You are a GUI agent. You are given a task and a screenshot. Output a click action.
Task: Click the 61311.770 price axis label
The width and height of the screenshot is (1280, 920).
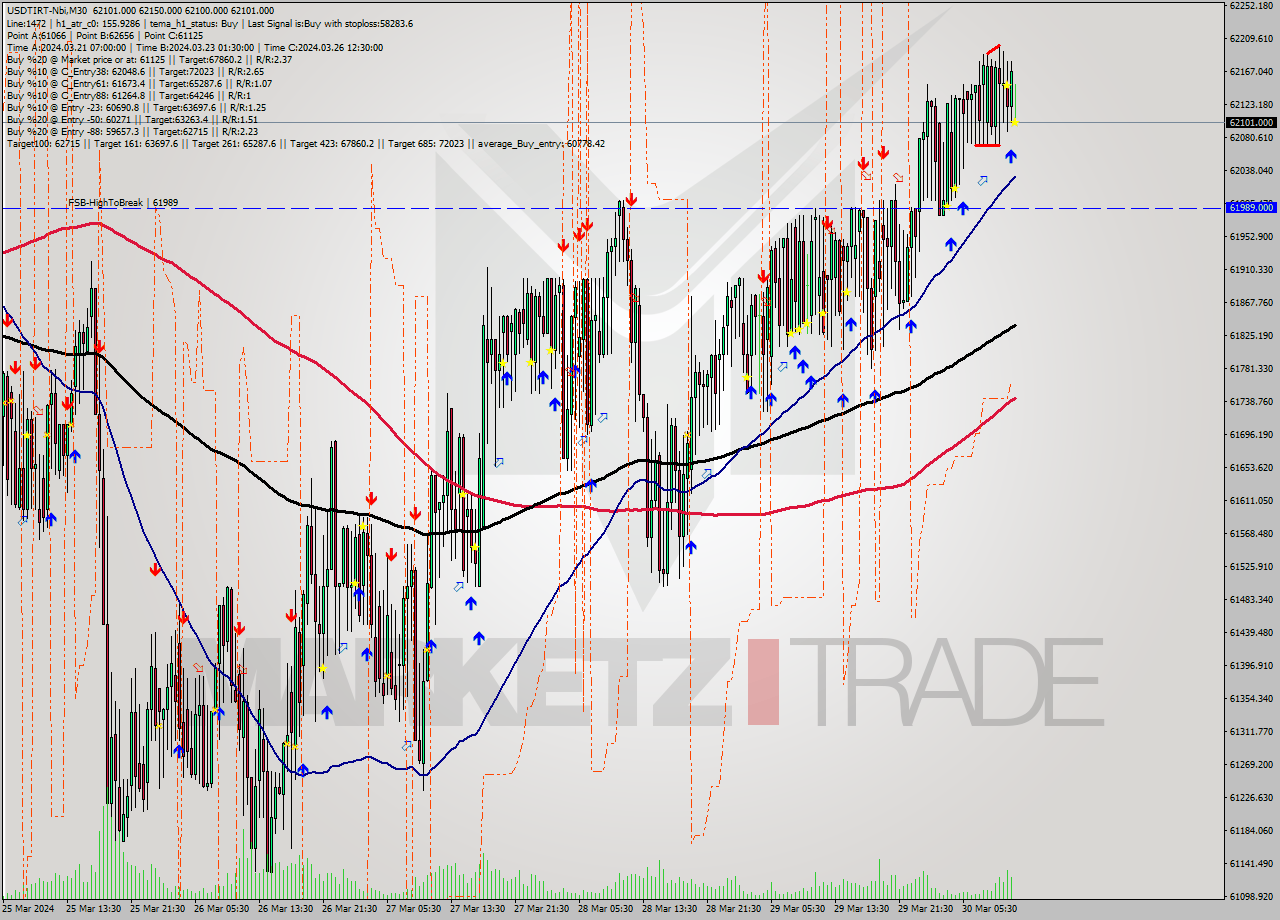coord(1251,731)
